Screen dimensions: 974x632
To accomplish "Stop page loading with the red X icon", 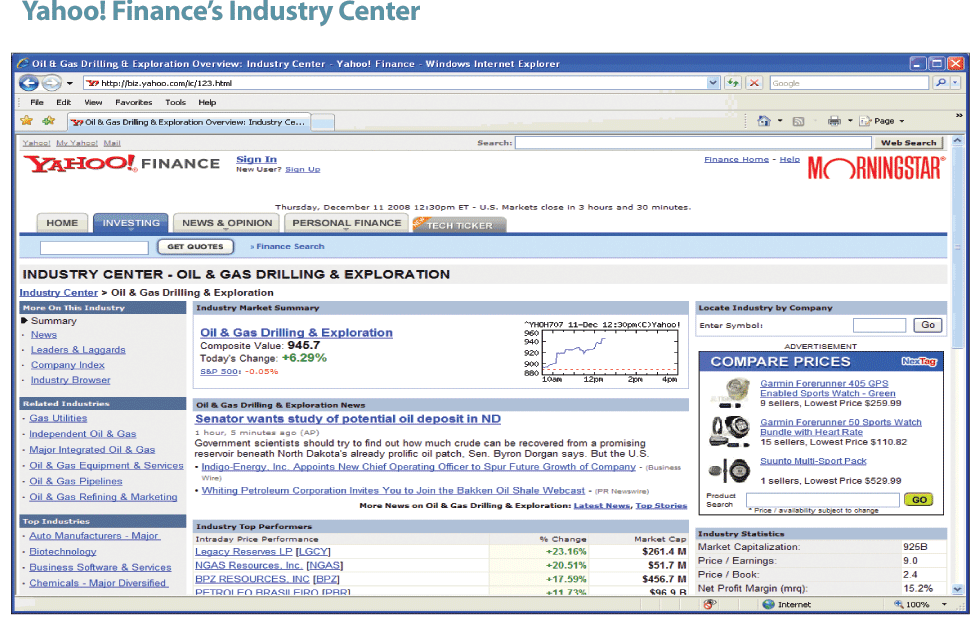I will [755, 83].
